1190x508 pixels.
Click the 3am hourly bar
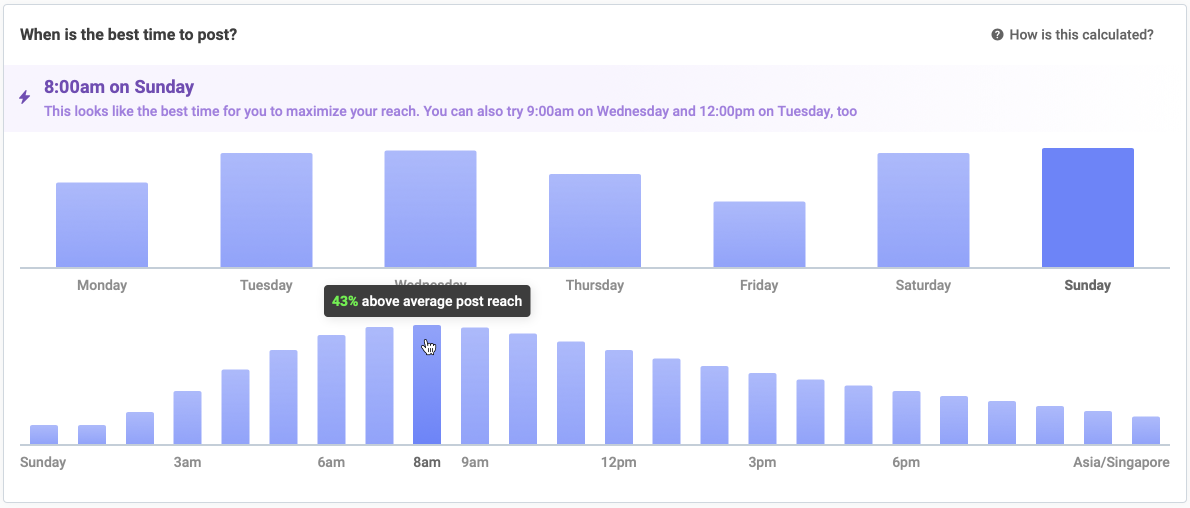pos(187,418)
